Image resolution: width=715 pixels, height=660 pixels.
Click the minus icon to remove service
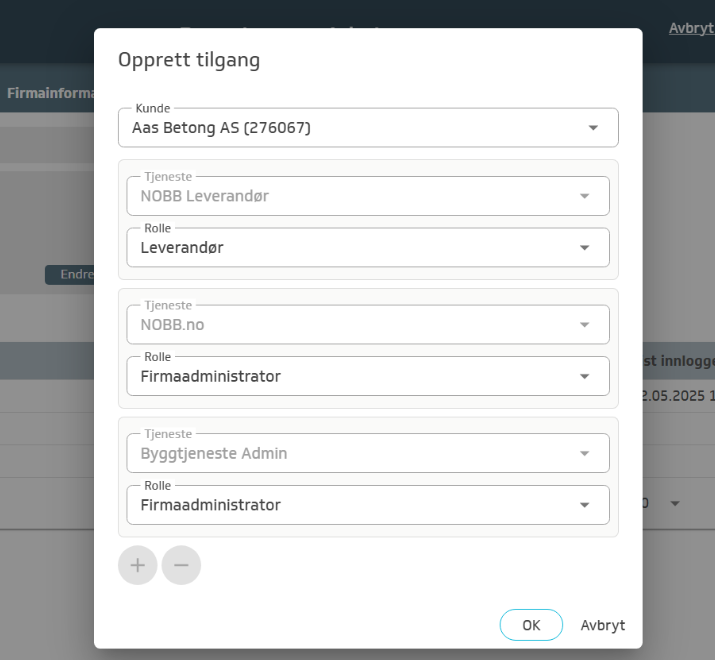[x=181, y=565]
